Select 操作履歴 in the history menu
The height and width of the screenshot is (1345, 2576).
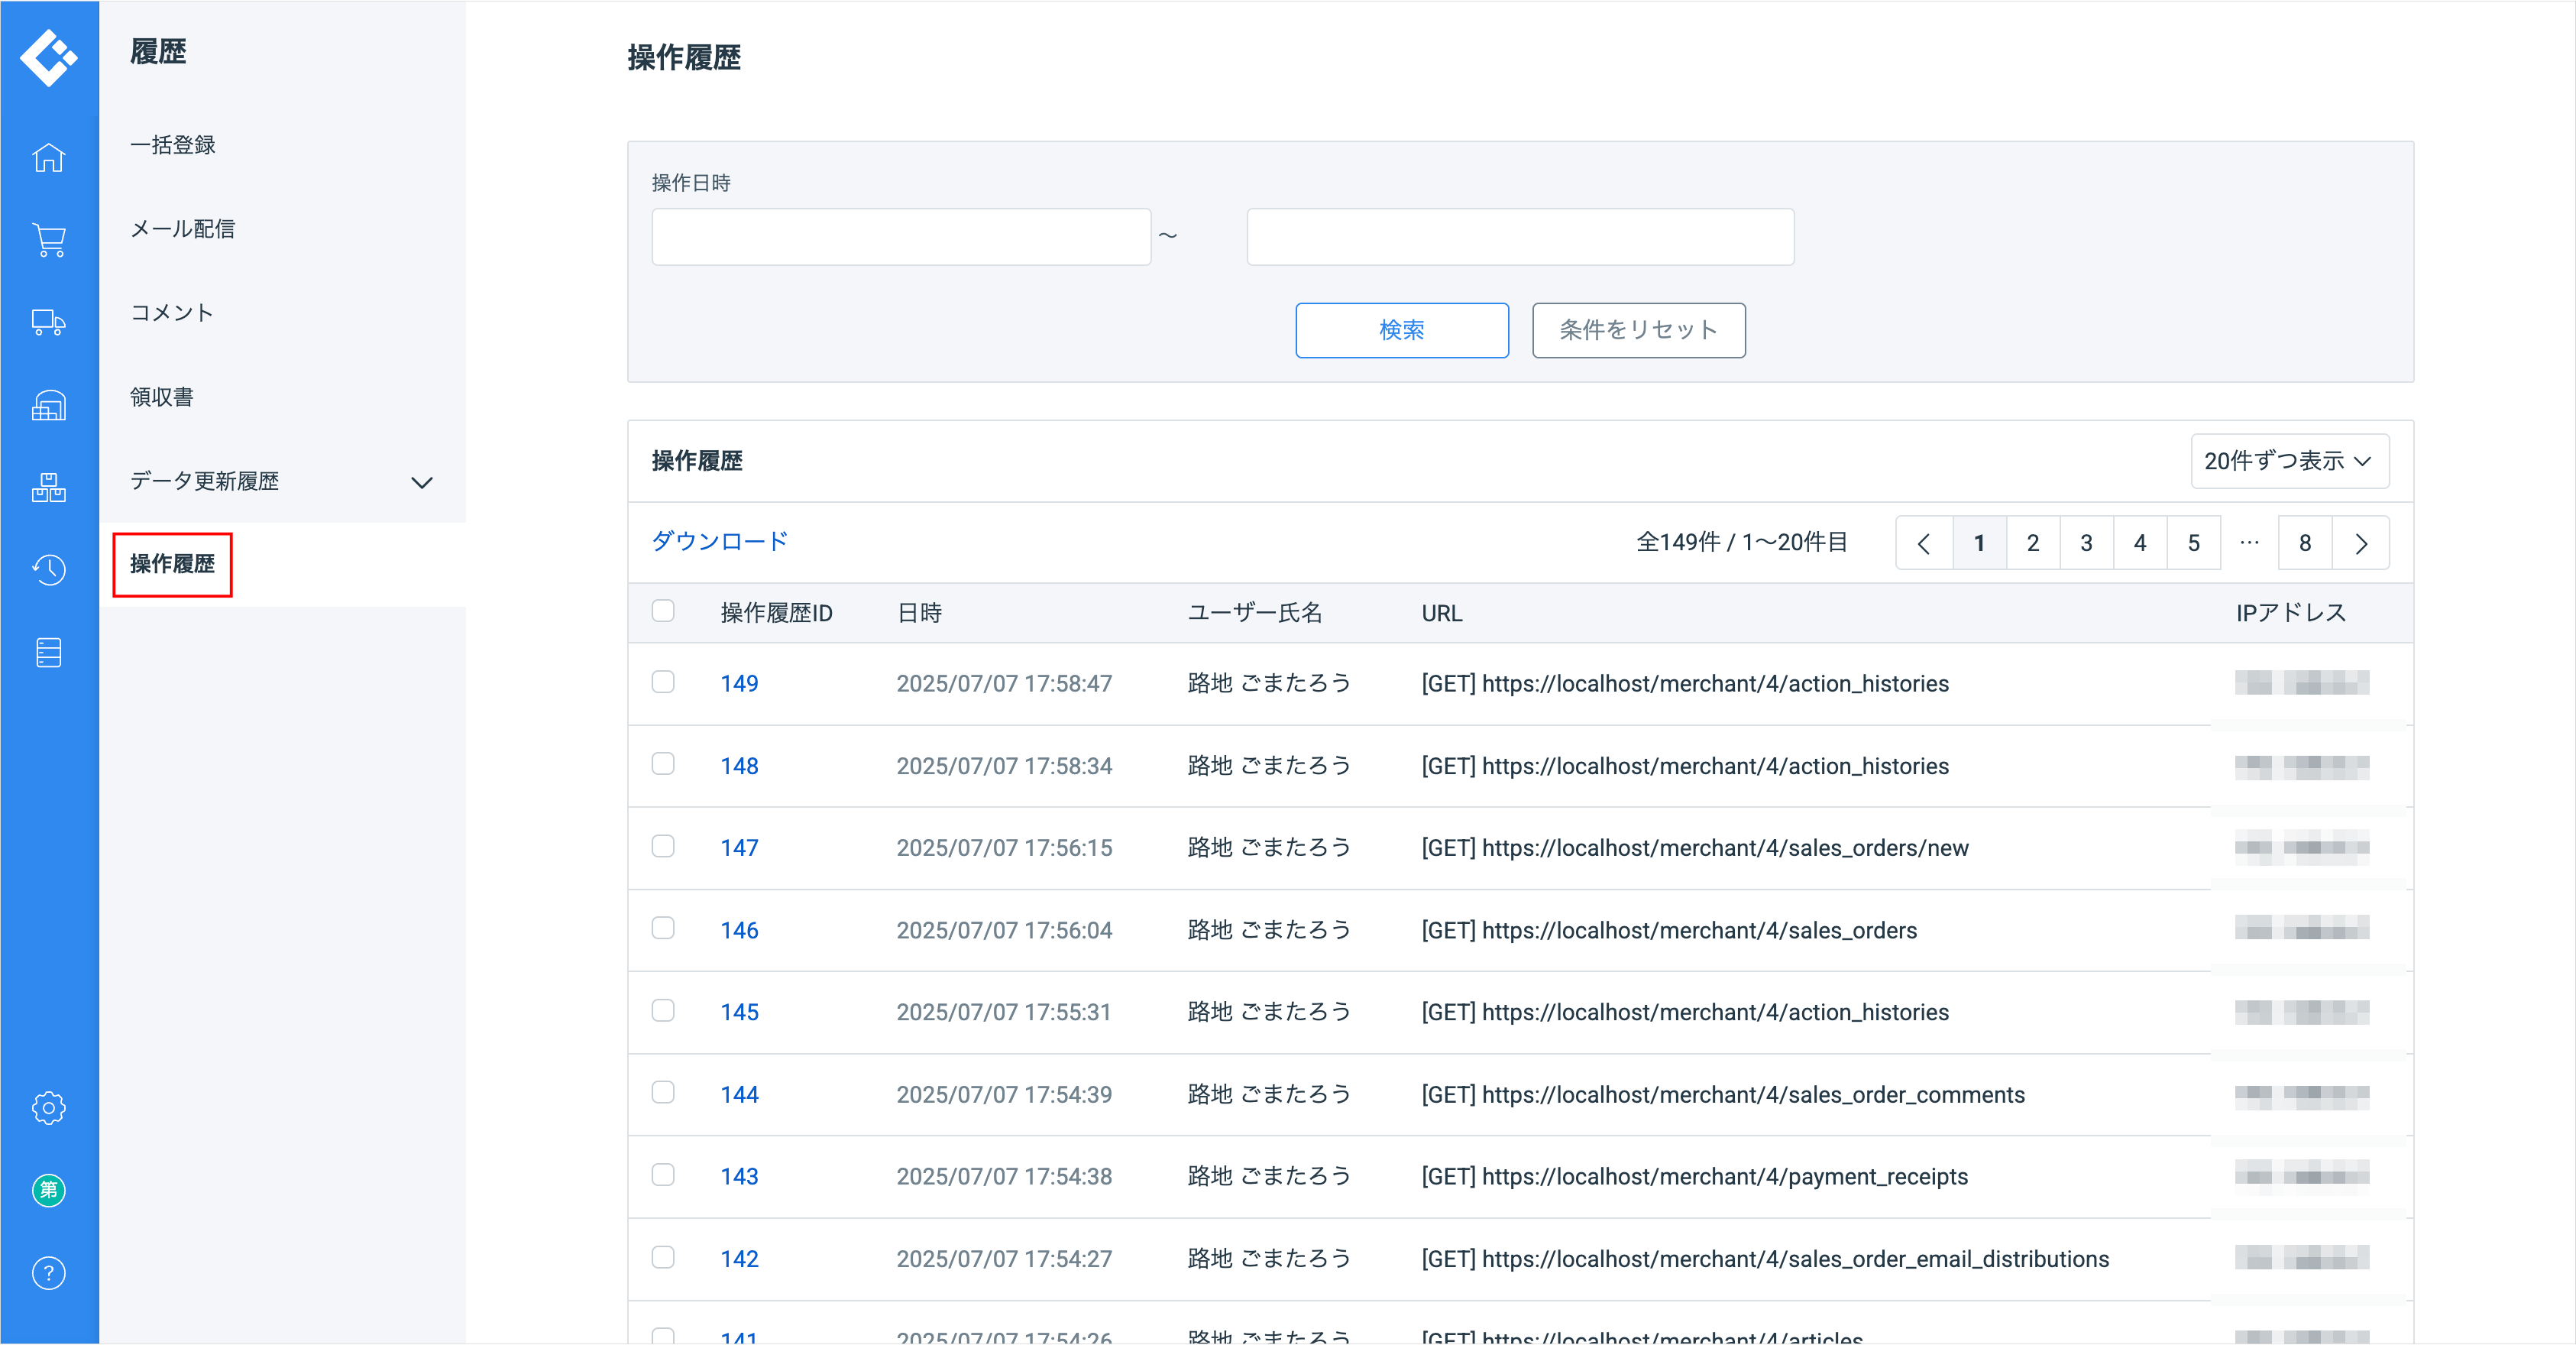[172, 564]
